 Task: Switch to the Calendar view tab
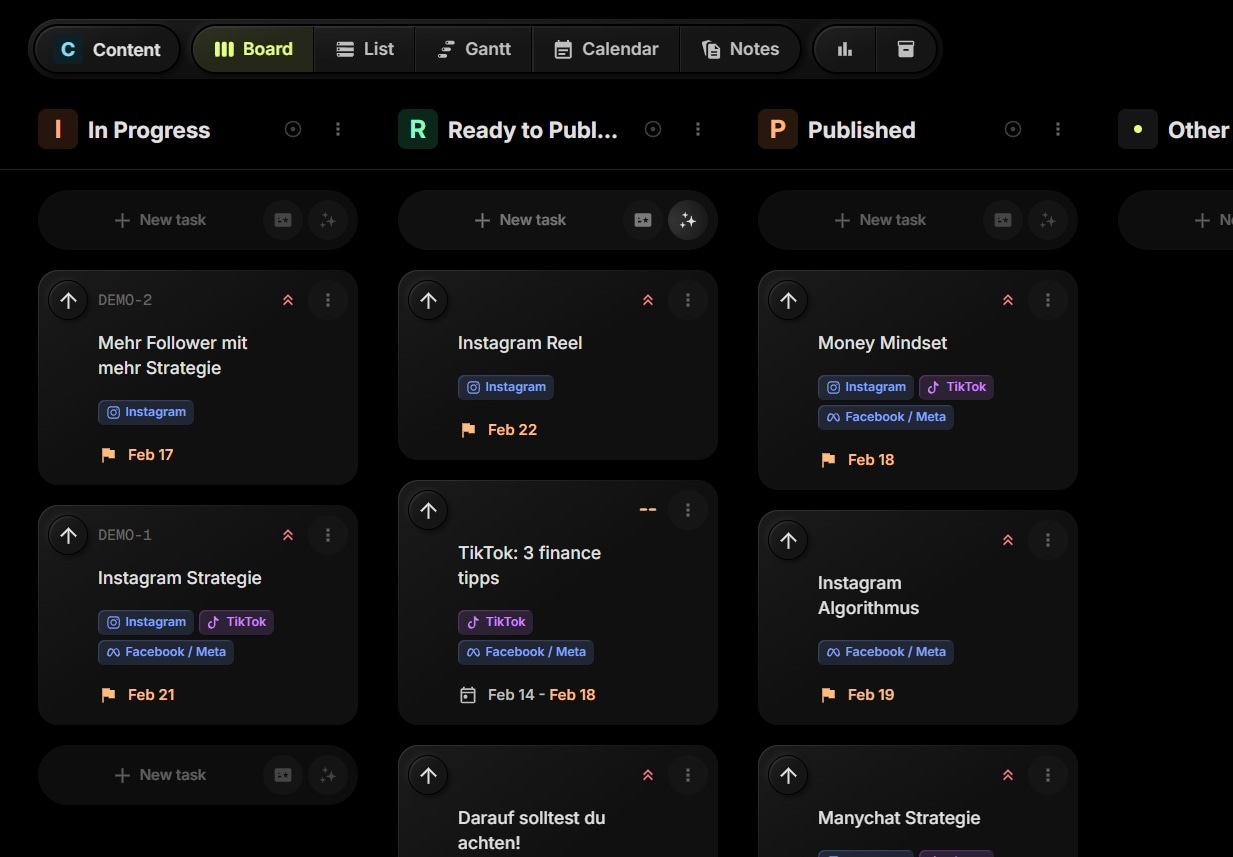point(606,49)
